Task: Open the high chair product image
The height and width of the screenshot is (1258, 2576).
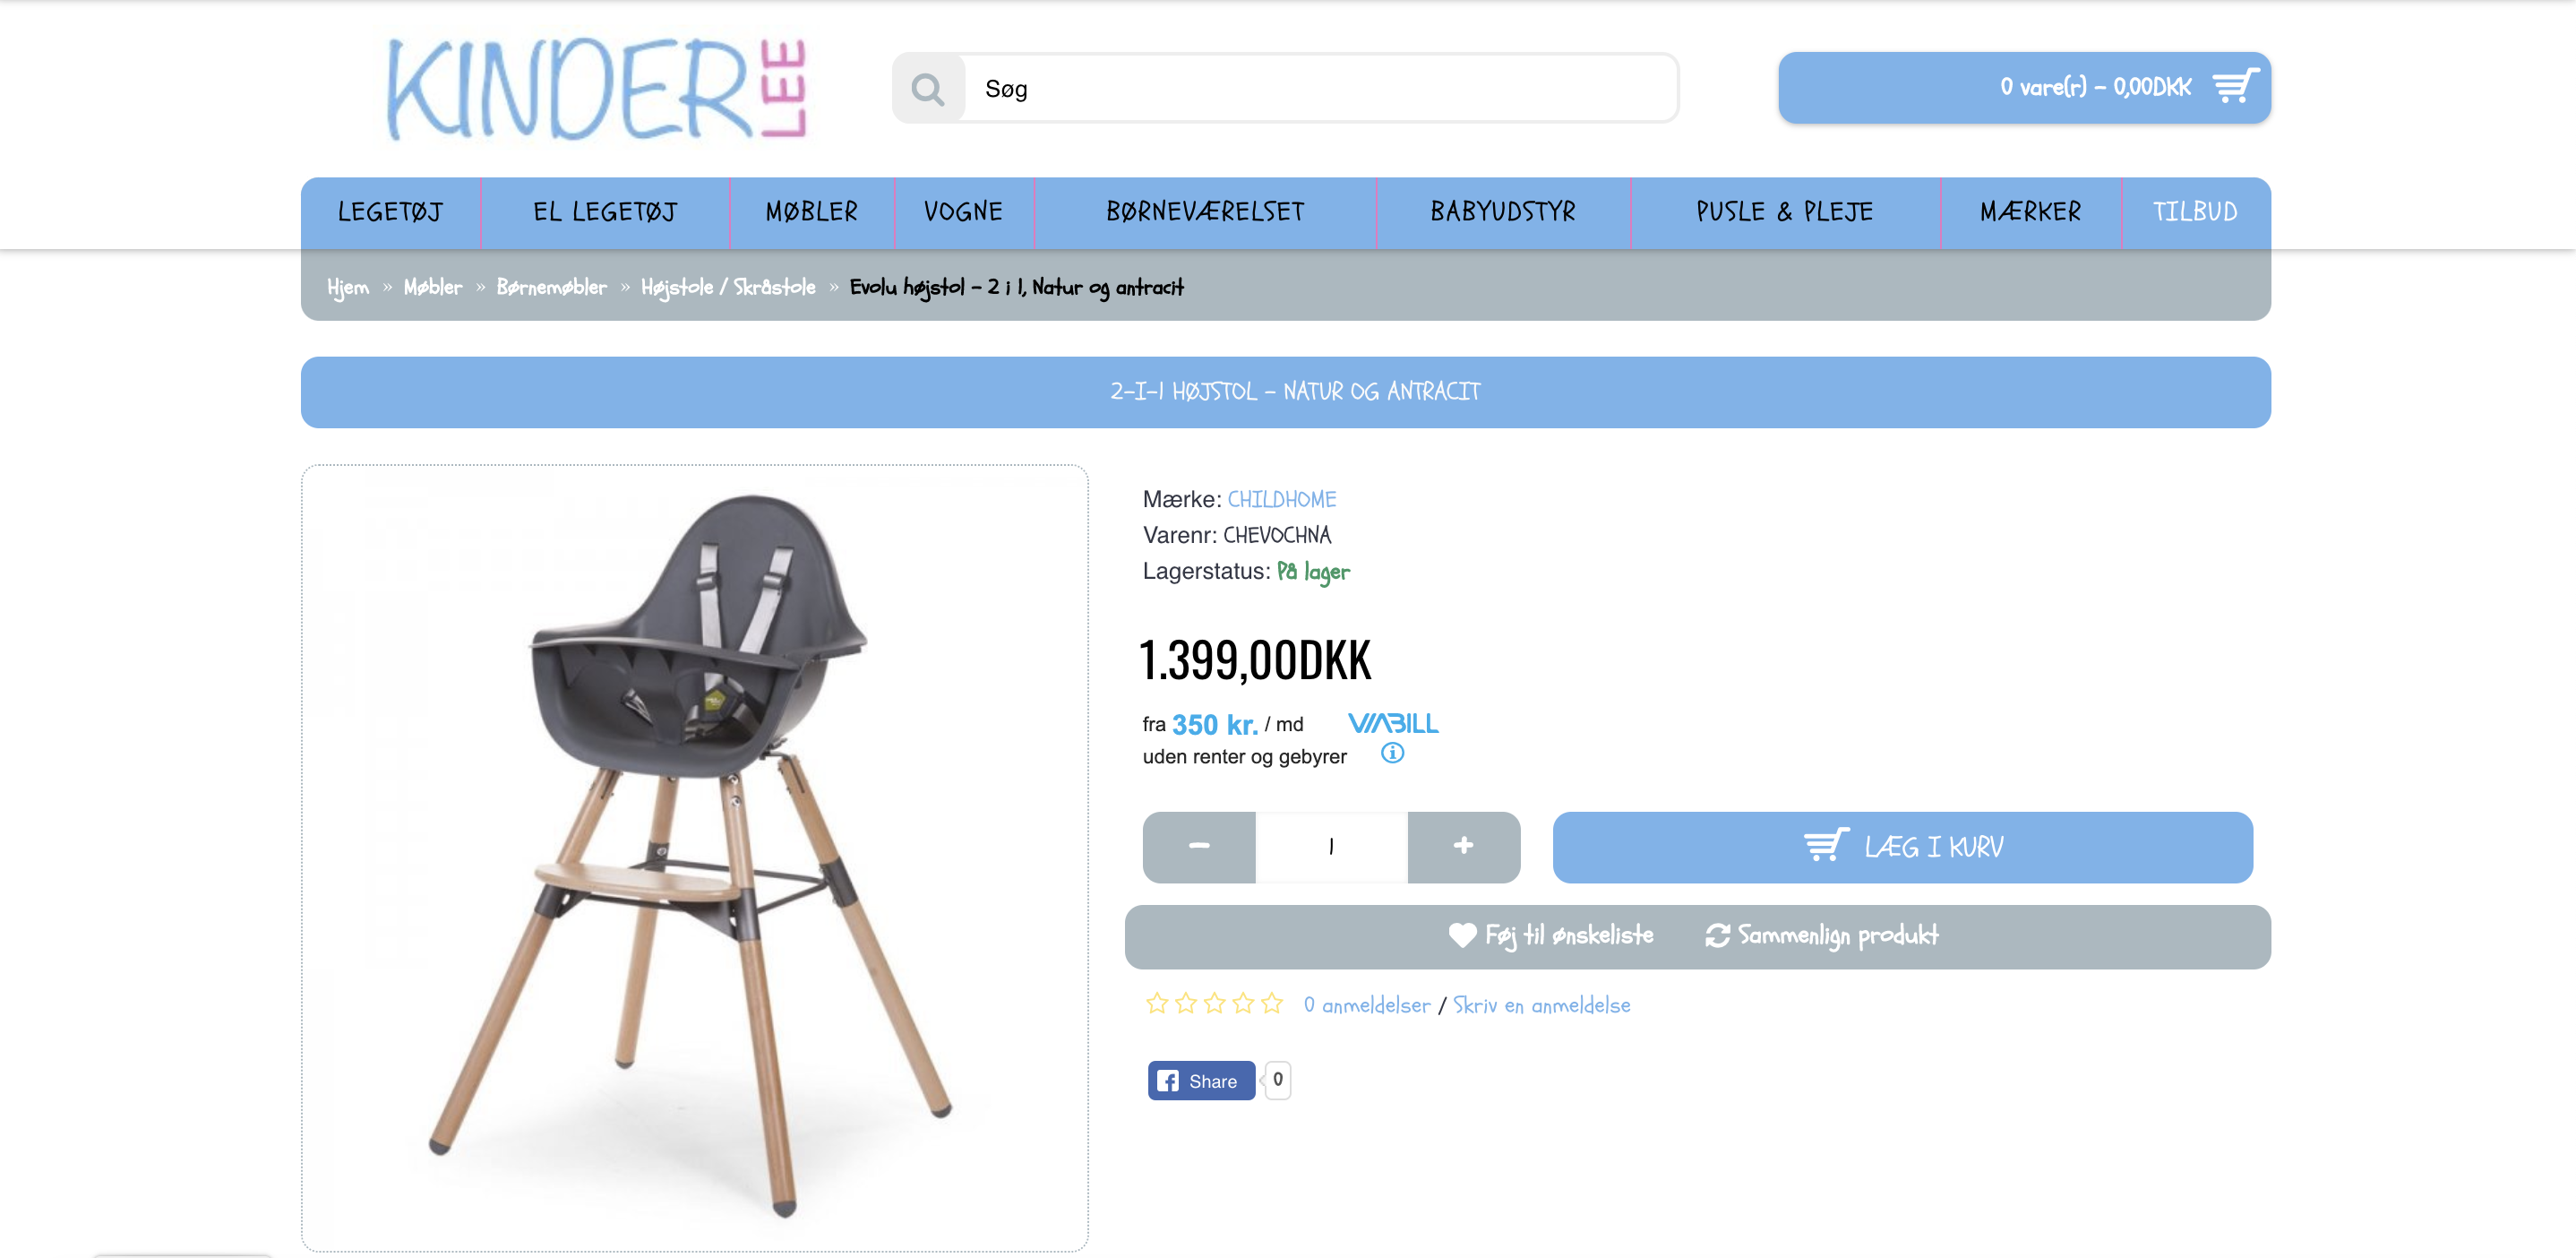Action: coord(695,858)
